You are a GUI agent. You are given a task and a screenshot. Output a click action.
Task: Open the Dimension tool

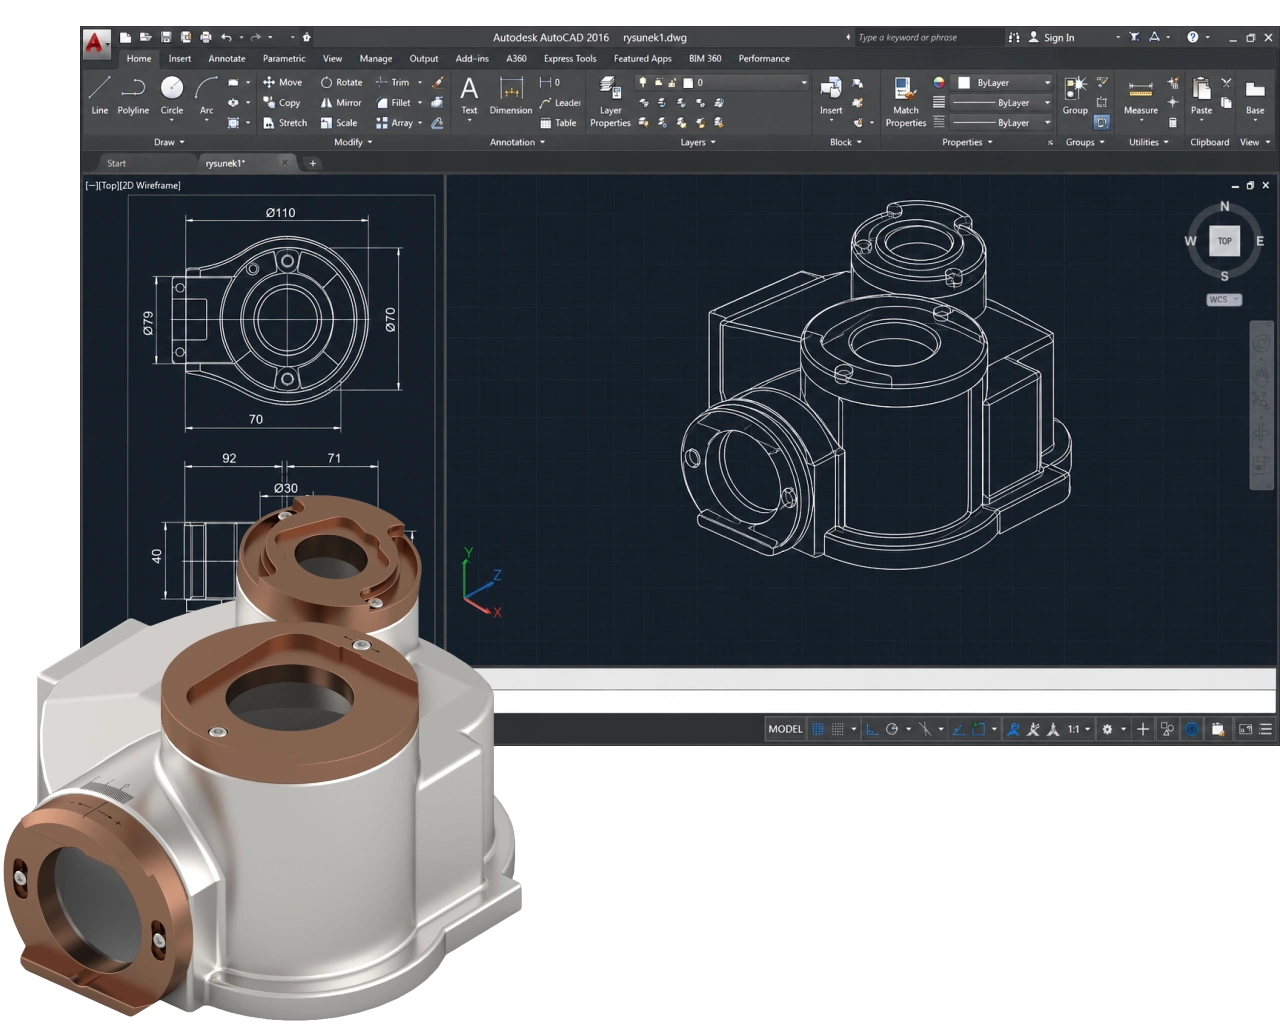(x=511, y=97)
